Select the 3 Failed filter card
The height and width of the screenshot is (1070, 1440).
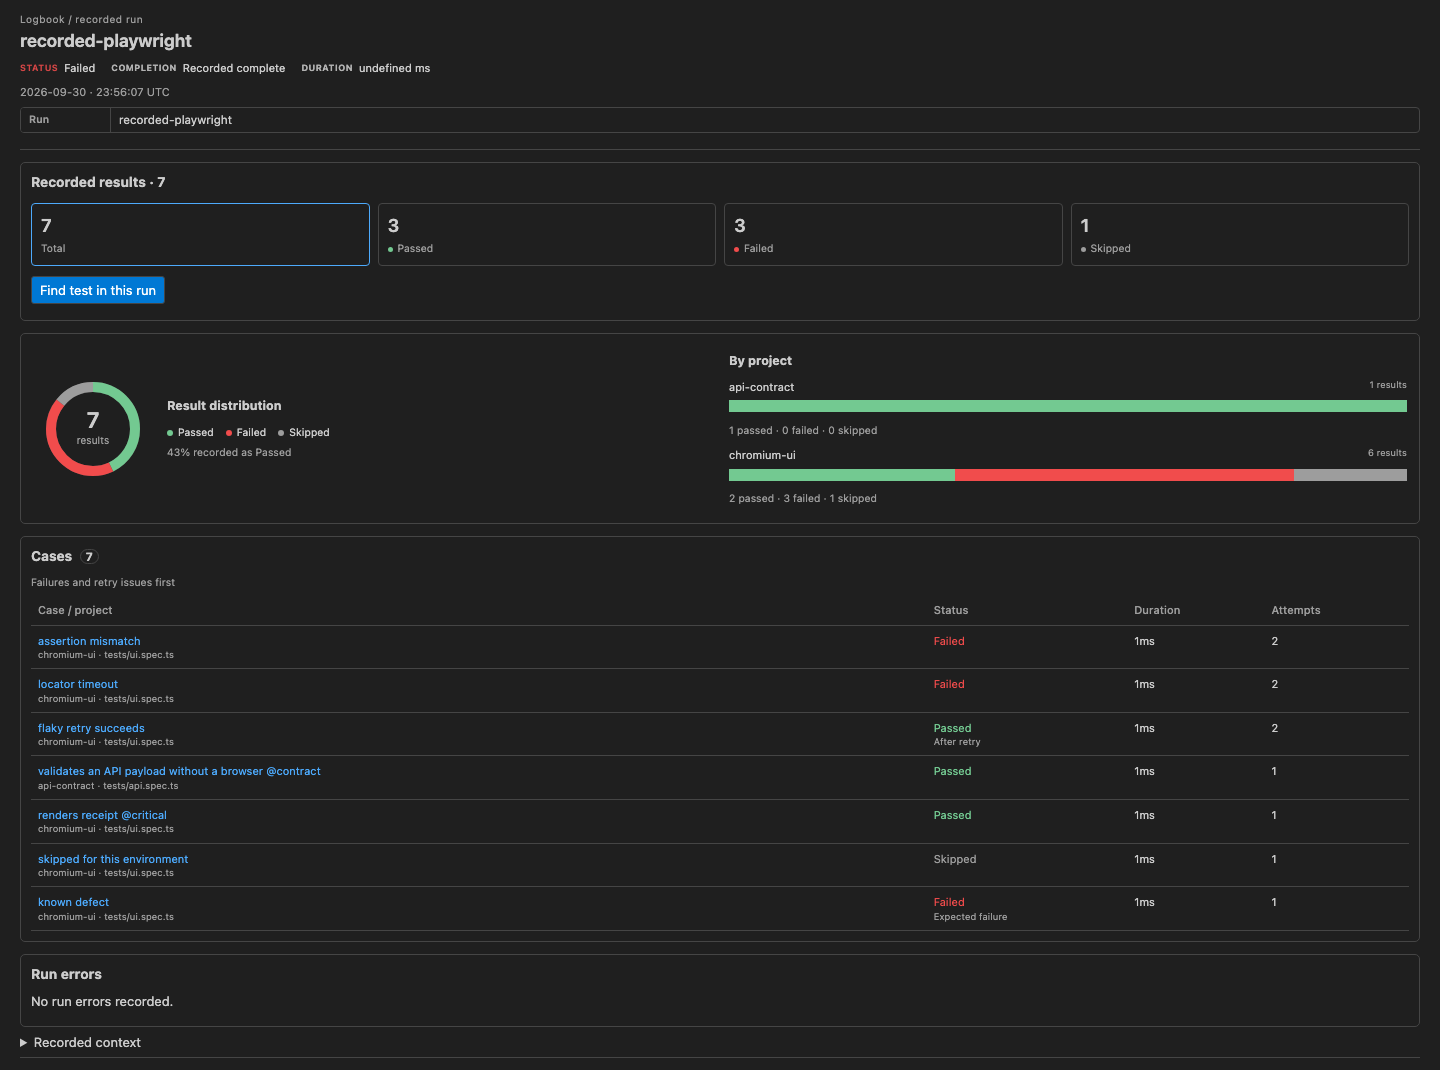(893, 235)
